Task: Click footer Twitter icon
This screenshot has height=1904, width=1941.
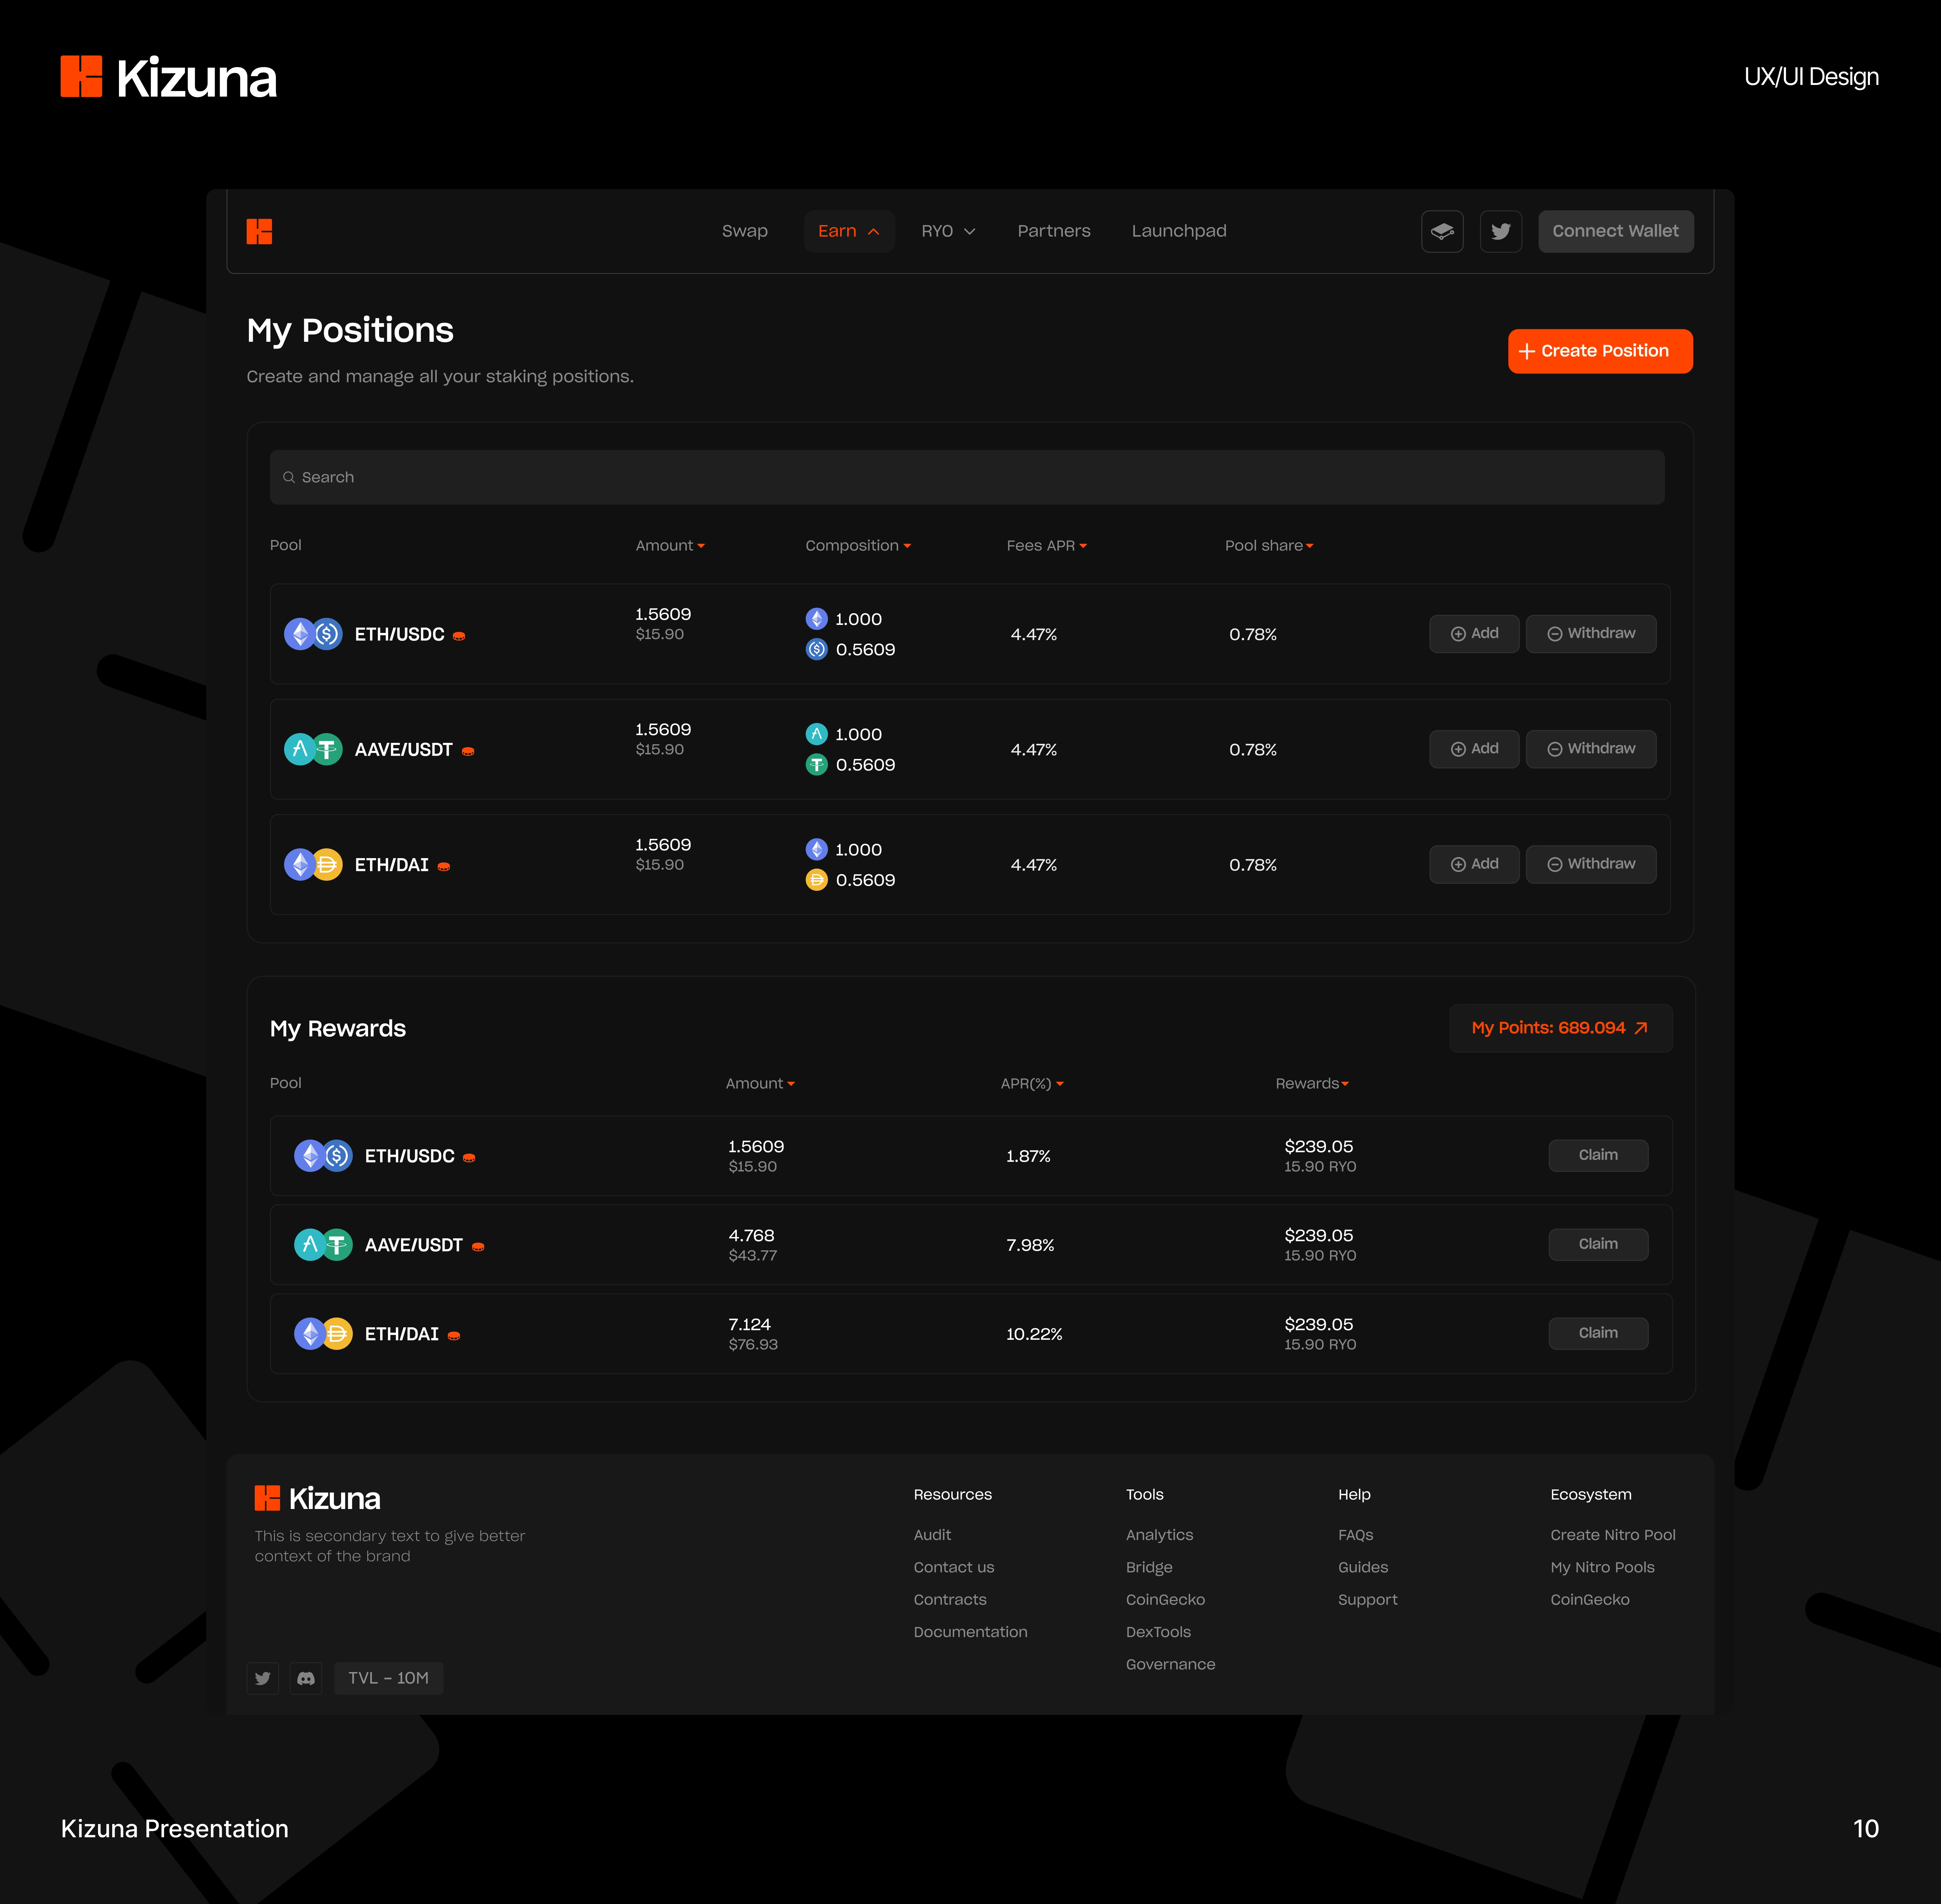Action: [x=263, y=1678]
